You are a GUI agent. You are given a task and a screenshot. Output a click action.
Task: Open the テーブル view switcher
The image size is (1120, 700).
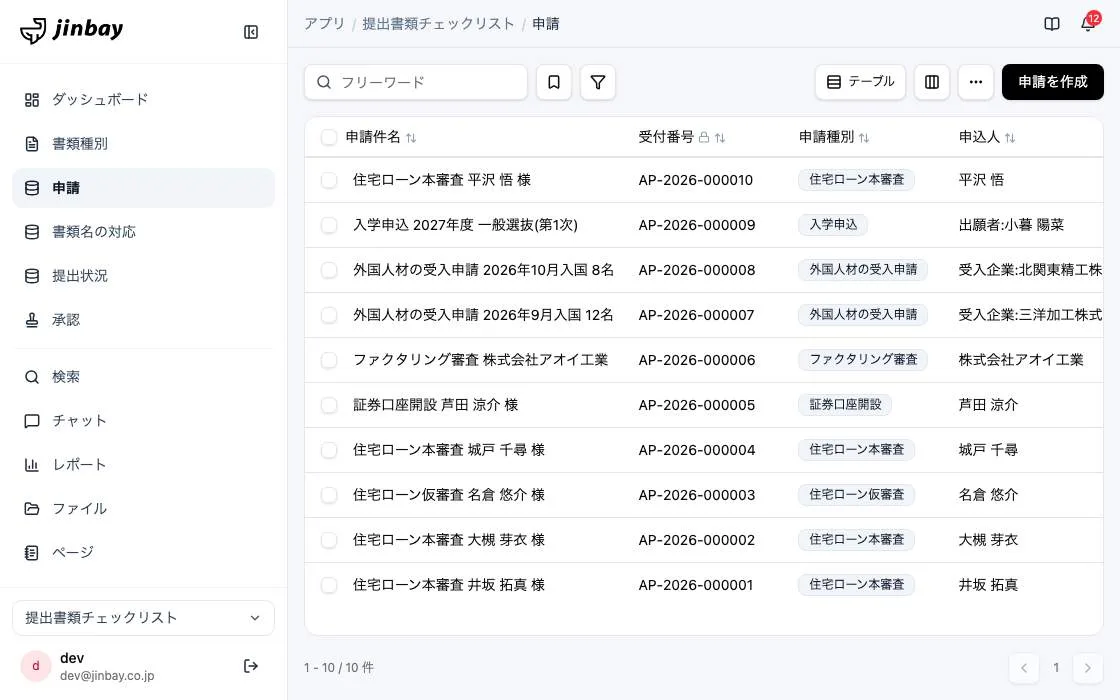tap(860, 82)
